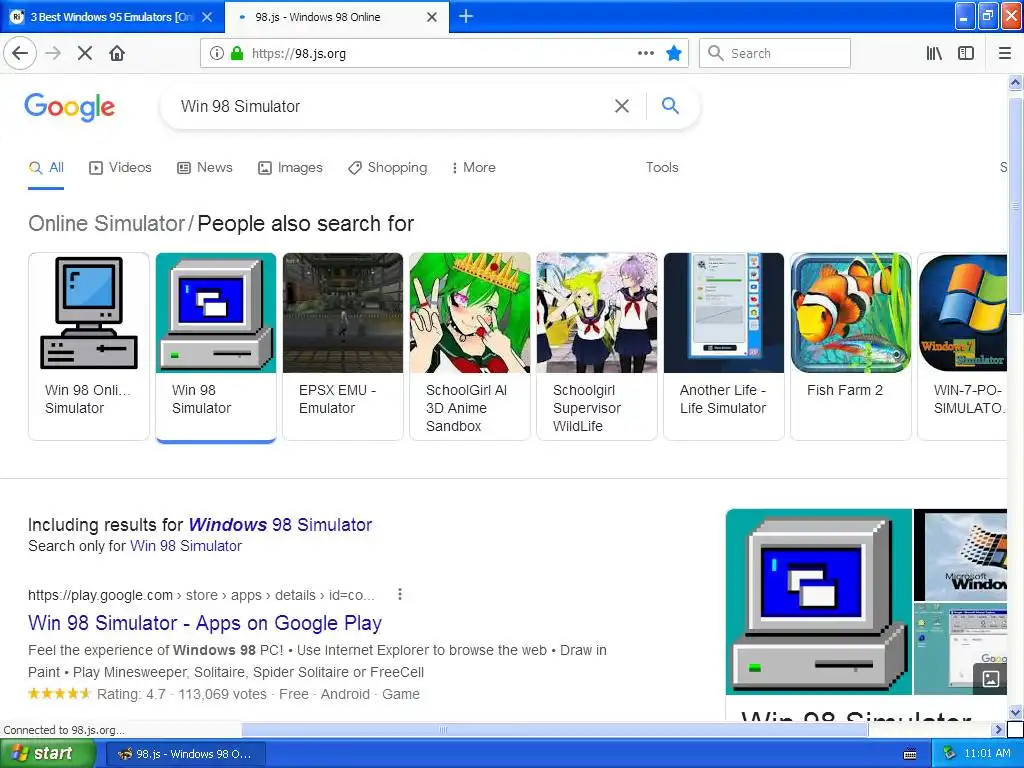Open result options three-dot menu beside play.google.com
Viewport: 1024px width, 768px height.
pos(400,595)
